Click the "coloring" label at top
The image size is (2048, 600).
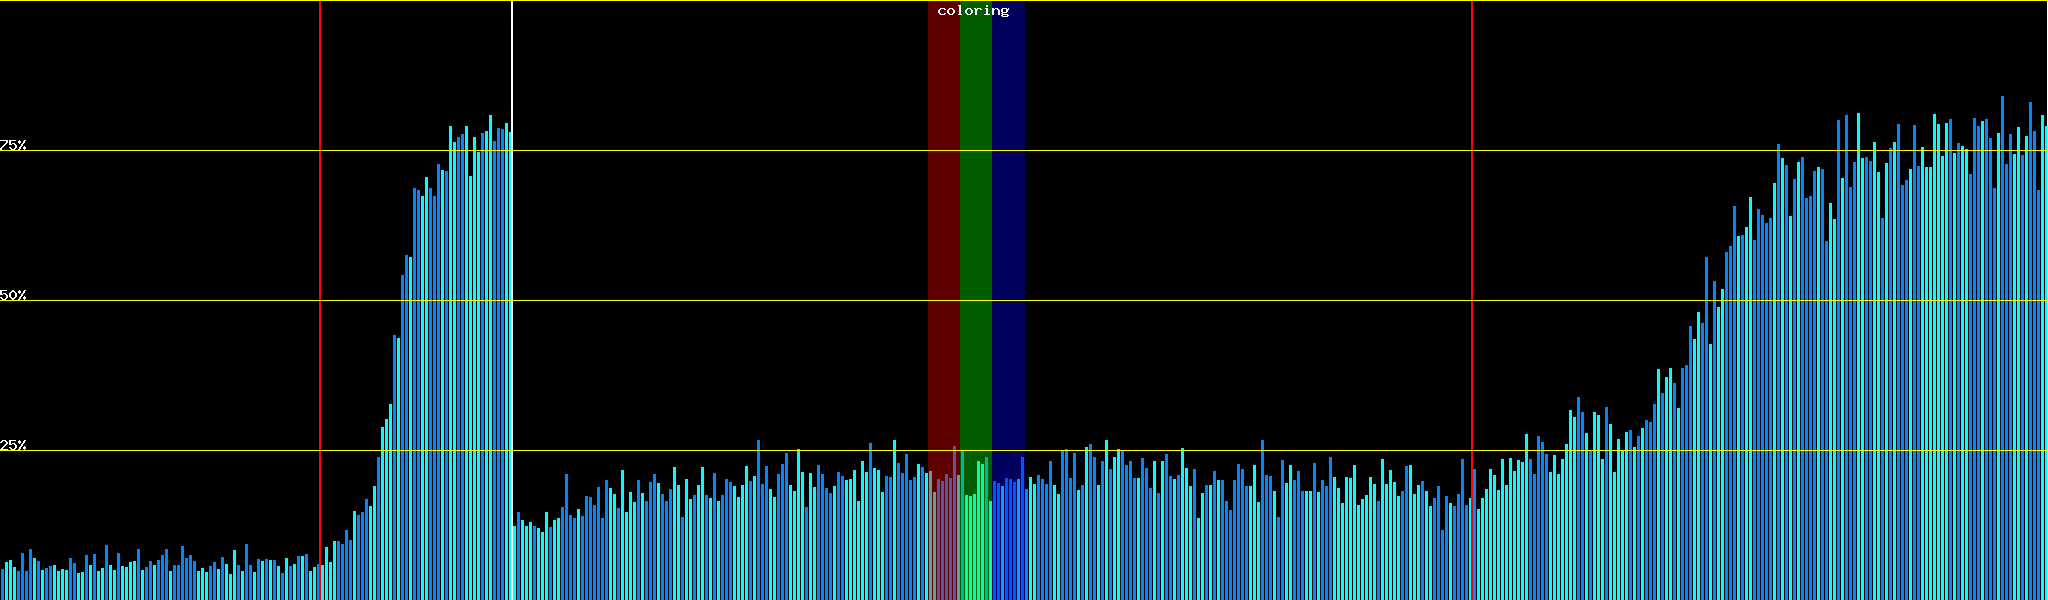pos(973,11)
